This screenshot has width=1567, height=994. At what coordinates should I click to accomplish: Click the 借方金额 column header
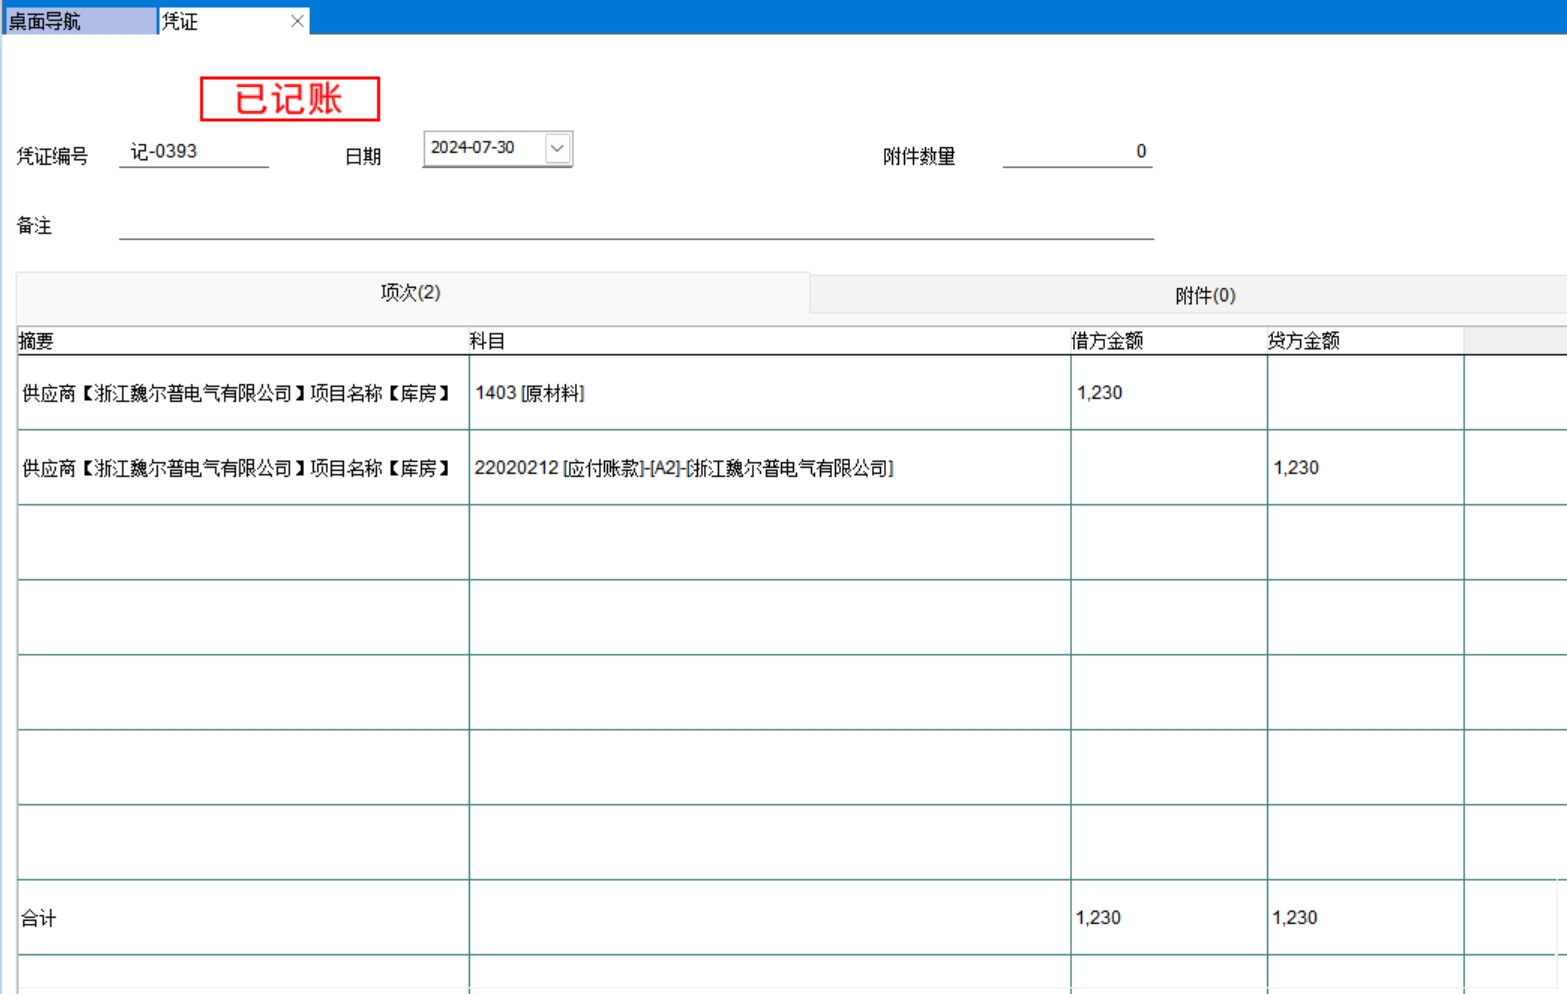pyautogui.click(x=1167, y=341)
